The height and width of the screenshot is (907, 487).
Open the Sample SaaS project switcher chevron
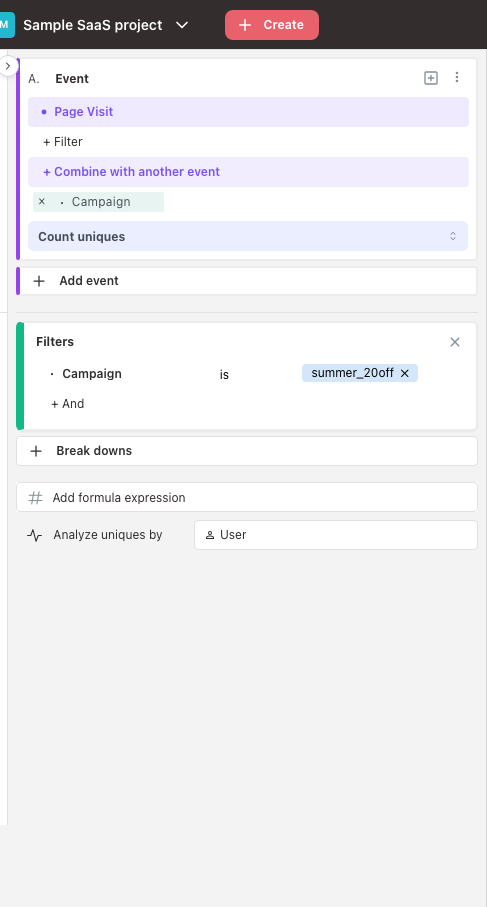182,25
